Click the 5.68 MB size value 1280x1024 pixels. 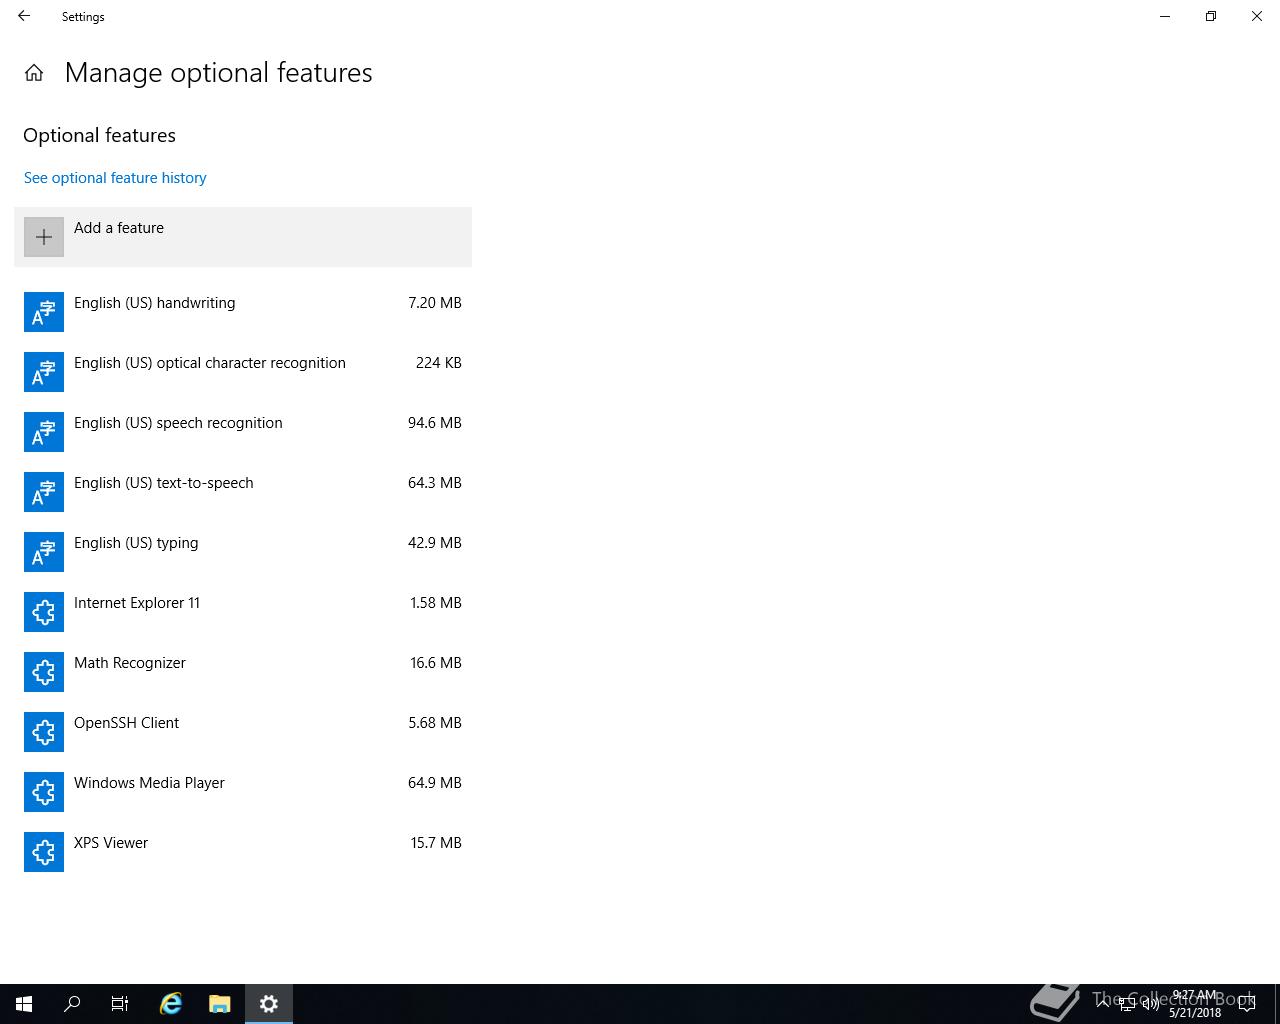pyautogui.click(x=435, y=723)
